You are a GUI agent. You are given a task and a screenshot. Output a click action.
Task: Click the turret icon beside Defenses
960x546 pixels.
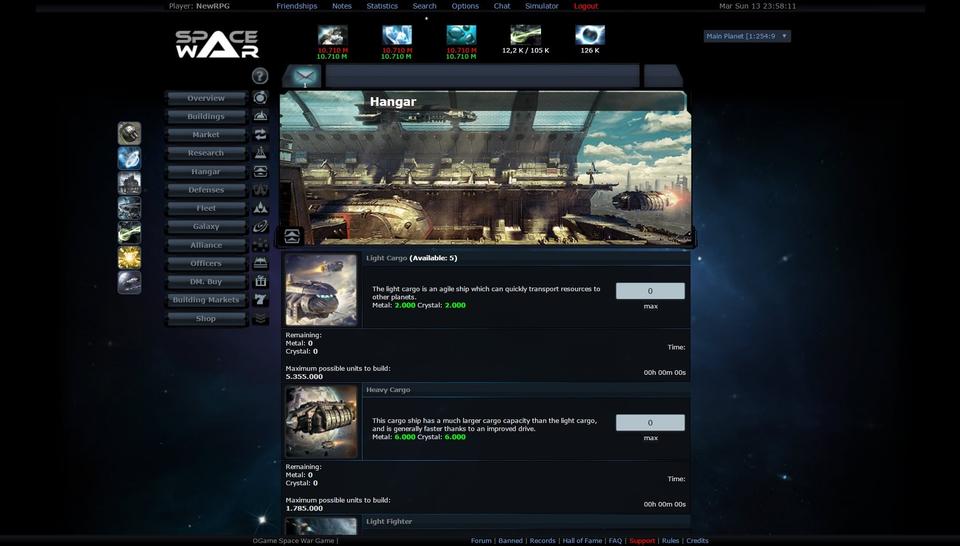tap(260, 190)
